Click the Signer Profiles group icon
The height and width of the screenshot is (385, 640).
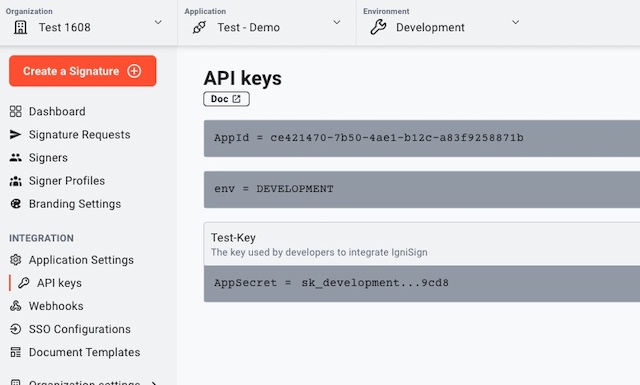click(x=16, y=181)
